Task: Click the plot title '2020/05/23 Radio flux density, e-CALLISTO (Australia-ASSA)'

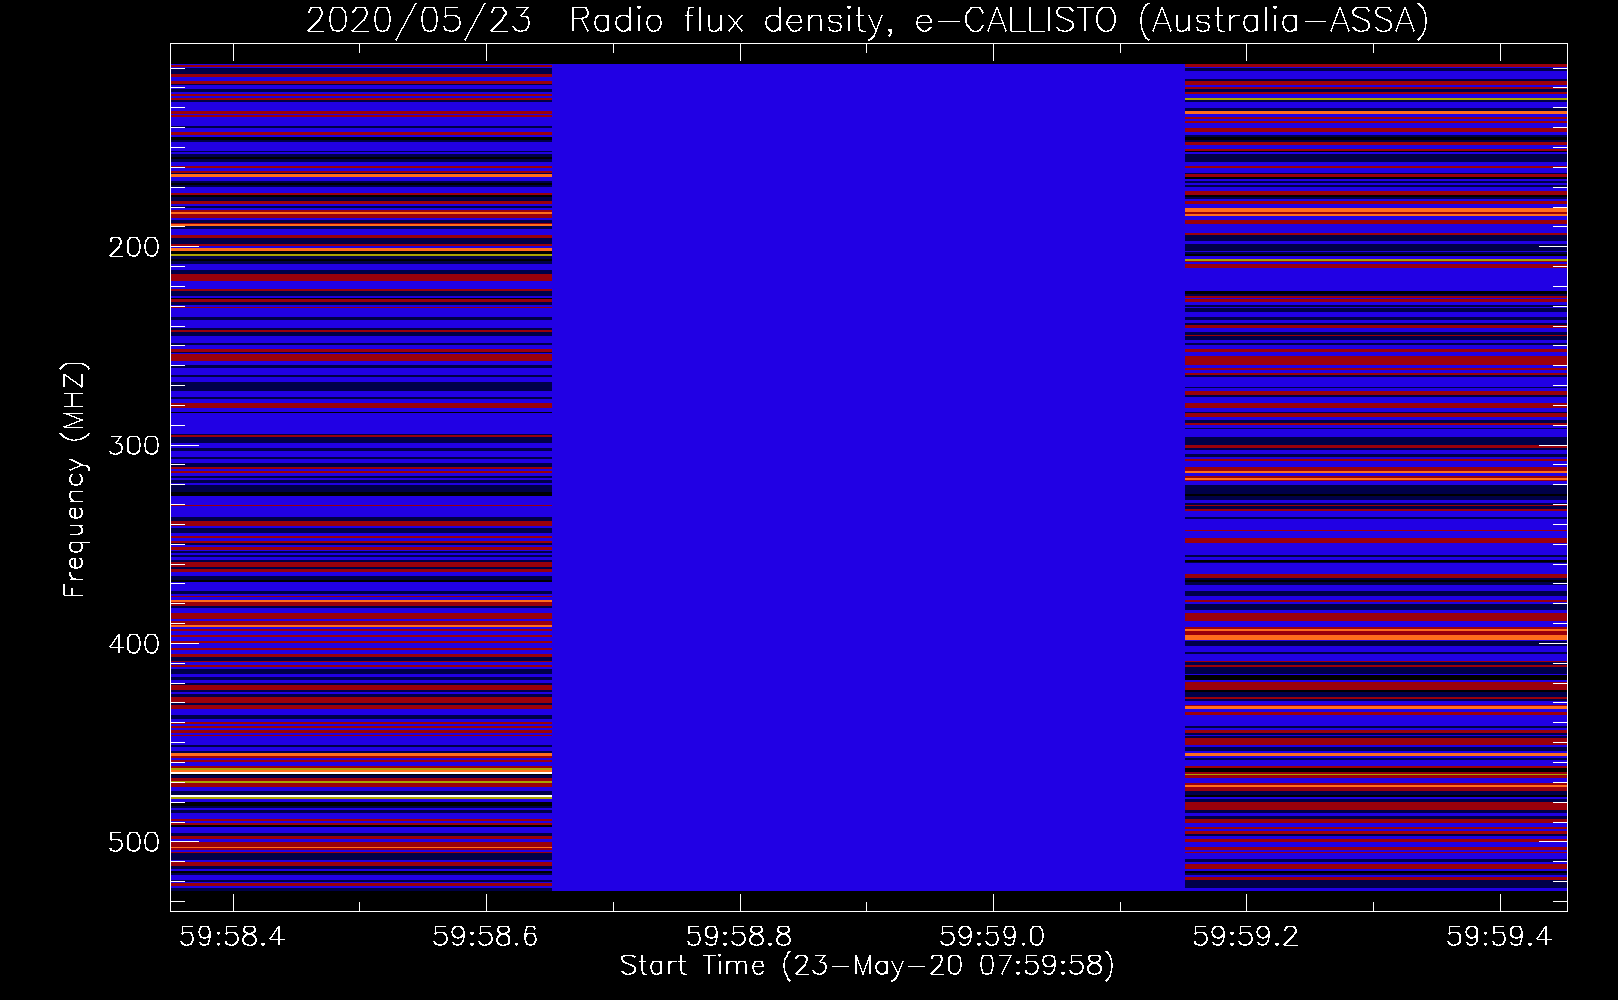Action: point(867,20)
